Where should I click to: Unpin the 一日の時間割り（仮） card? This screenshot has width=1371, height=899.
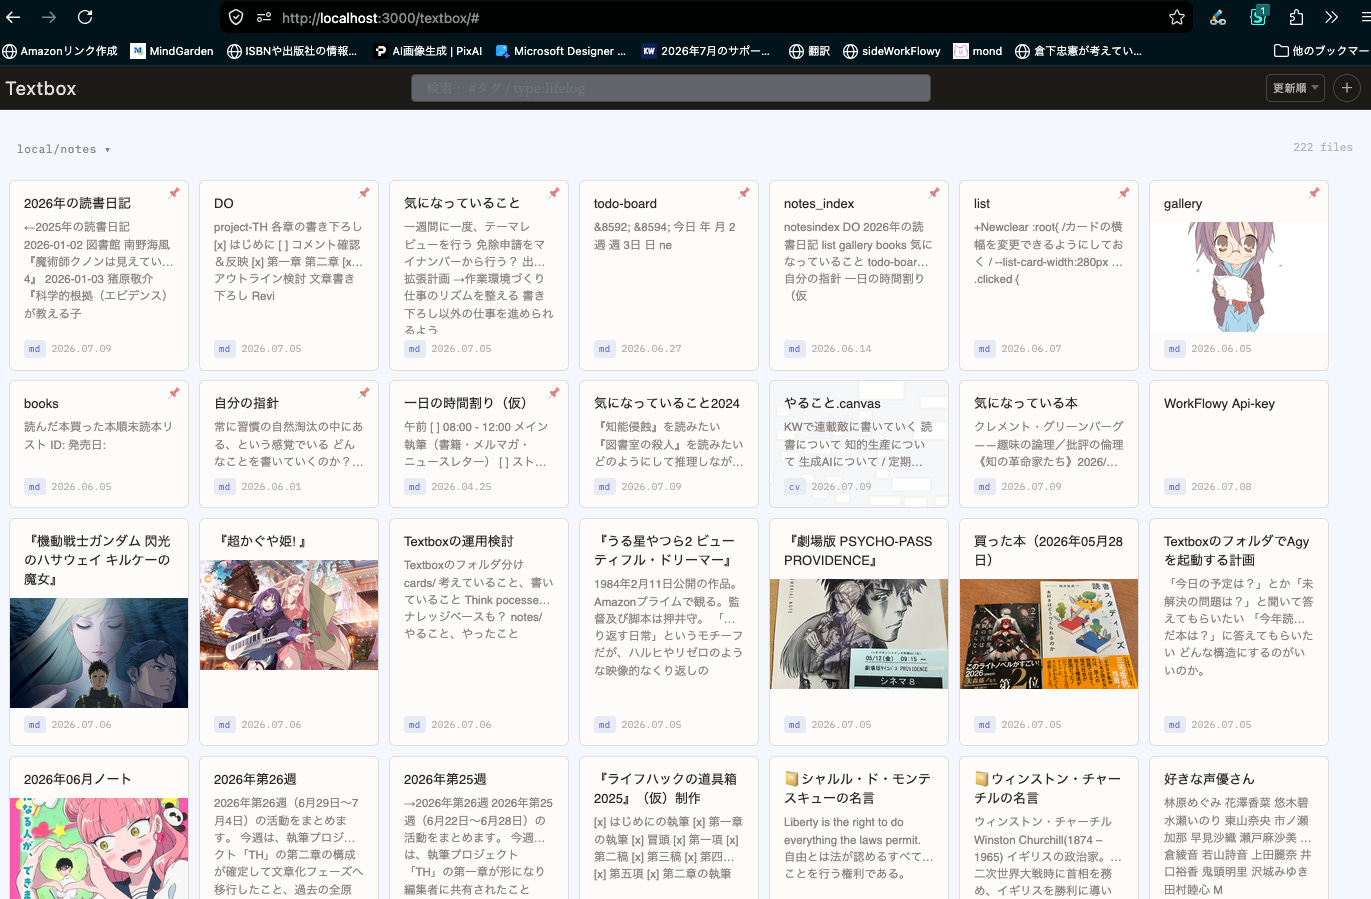pyautogui.click(x=554, y=393)
